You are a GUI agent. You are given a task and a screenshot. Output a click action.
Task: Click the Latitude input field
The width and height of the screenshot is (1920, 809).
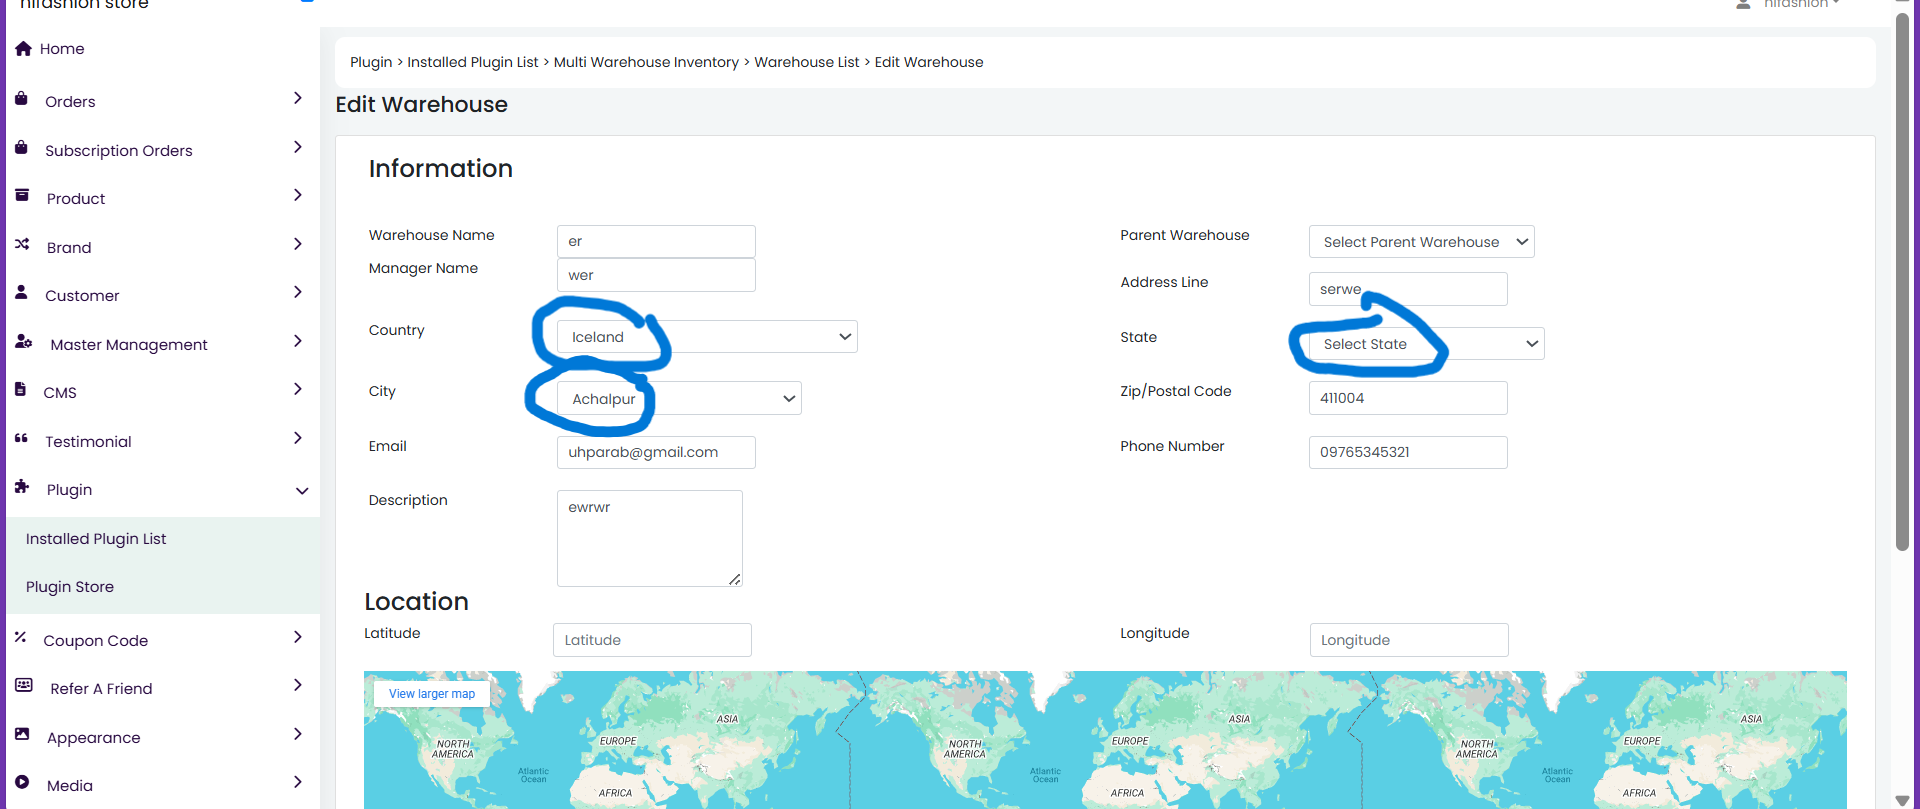(x=652, y=640)
